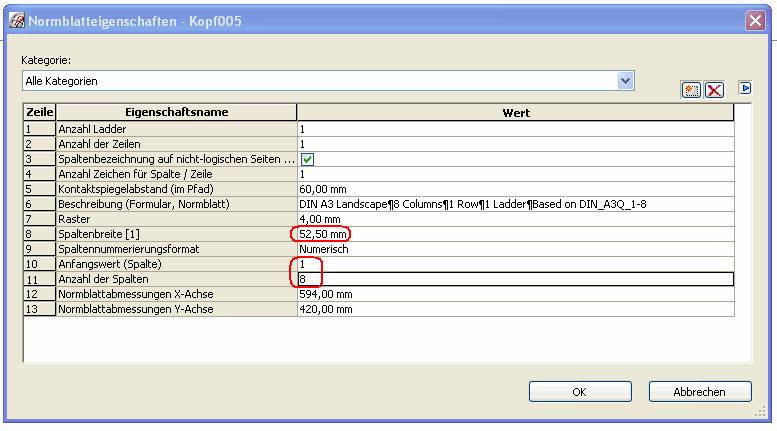The height and width of the screenshot is (431, 777).
Task: Close the Normblatteigenschaften dialog
Action: 755,20
